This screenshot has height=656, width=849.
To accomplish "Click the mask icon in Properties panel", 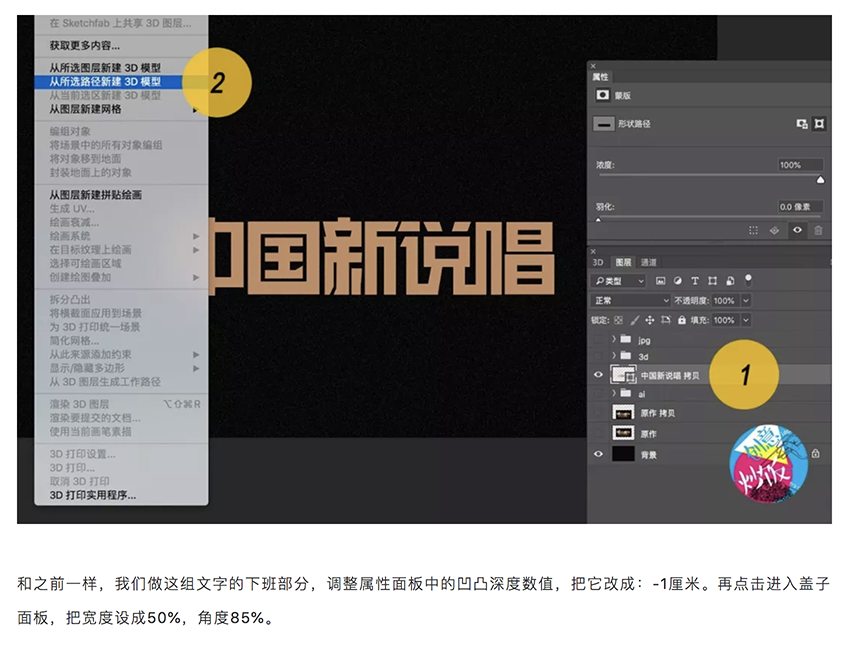I will pyautogui.click(x=602, y=95).
